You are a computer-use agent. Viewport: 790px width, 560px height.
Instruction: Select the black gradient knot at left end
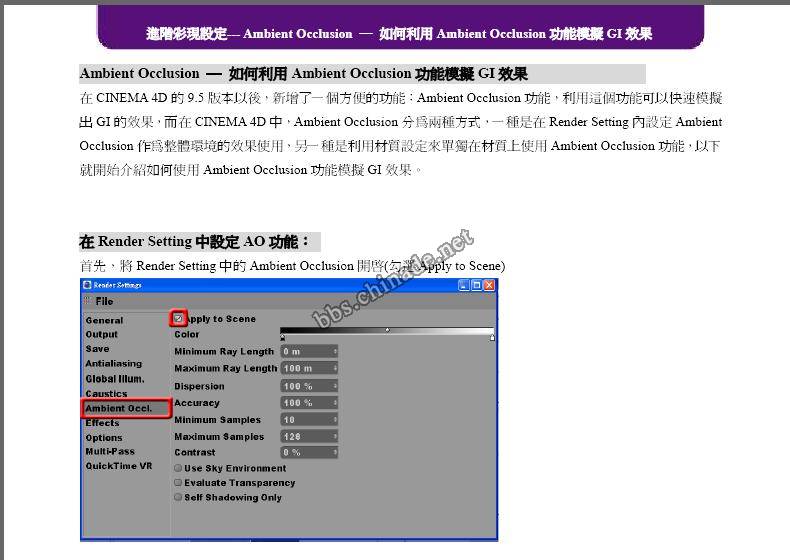tap(283, 338)
